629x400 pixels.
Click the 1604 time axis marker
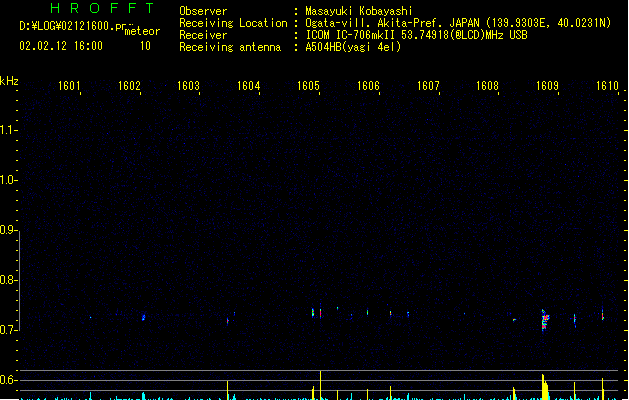point(248,86)
